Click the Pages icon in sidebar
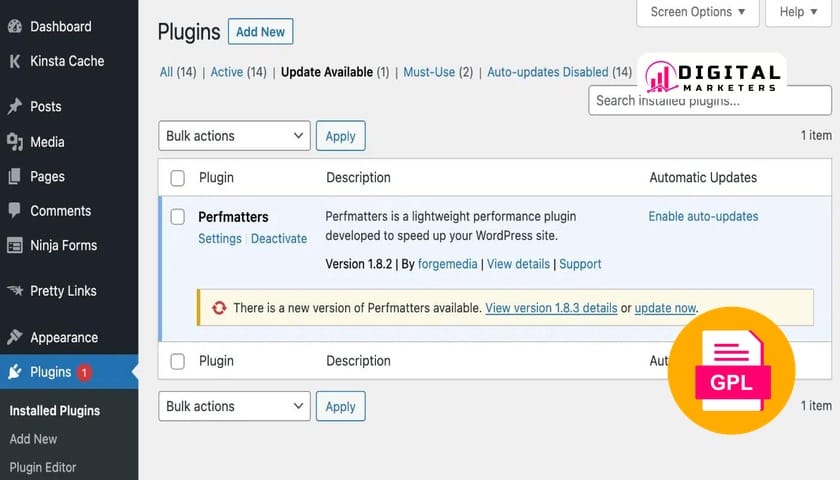The width and height of the screenshot is (840, 480). click(14, 176)
